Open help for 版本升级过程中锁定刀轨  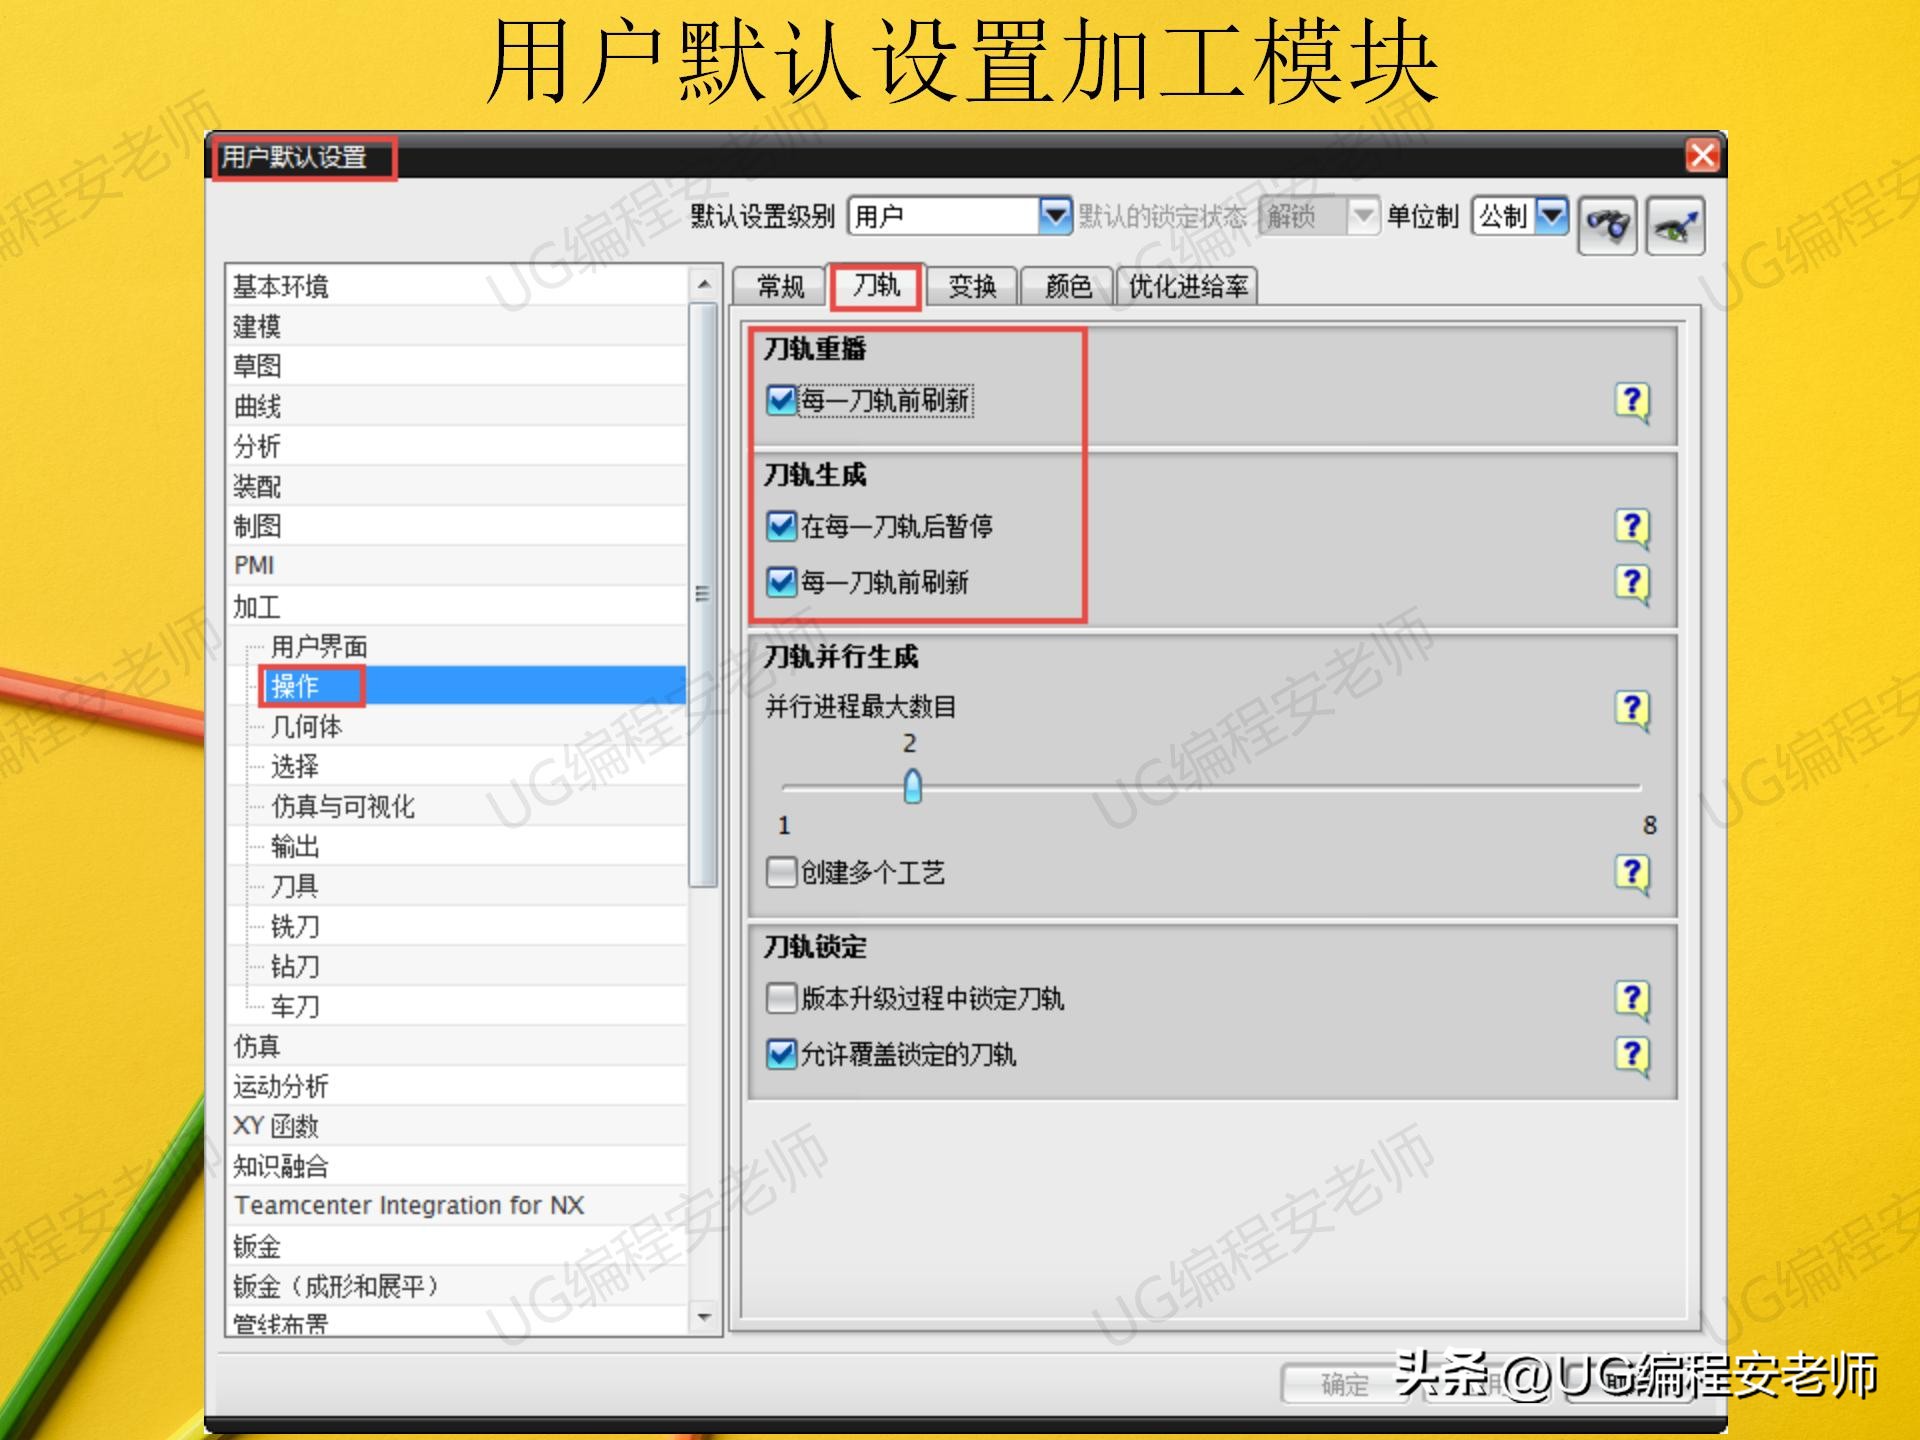[x=1632, y=998]
